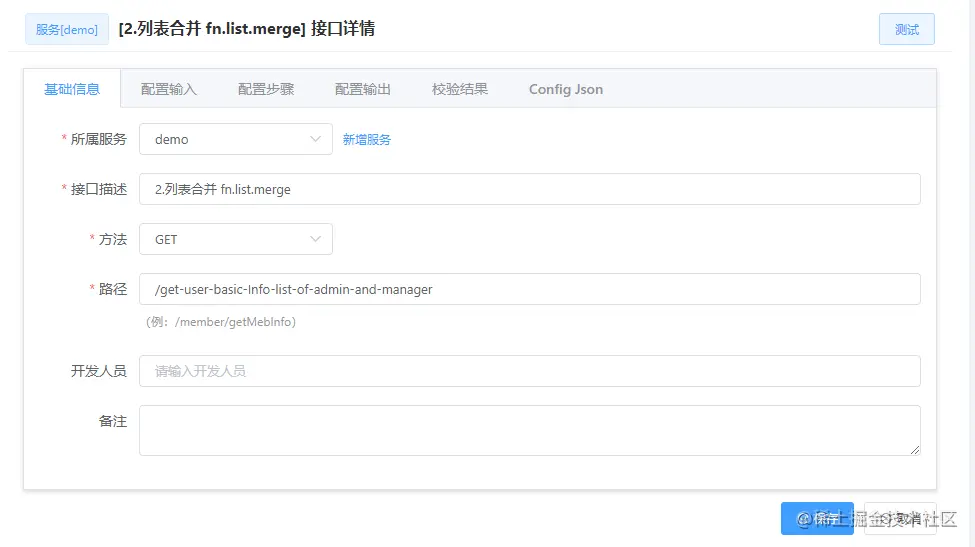Focus the 接口描述 input field
This screenshot has height=547, width=975.
530,189
